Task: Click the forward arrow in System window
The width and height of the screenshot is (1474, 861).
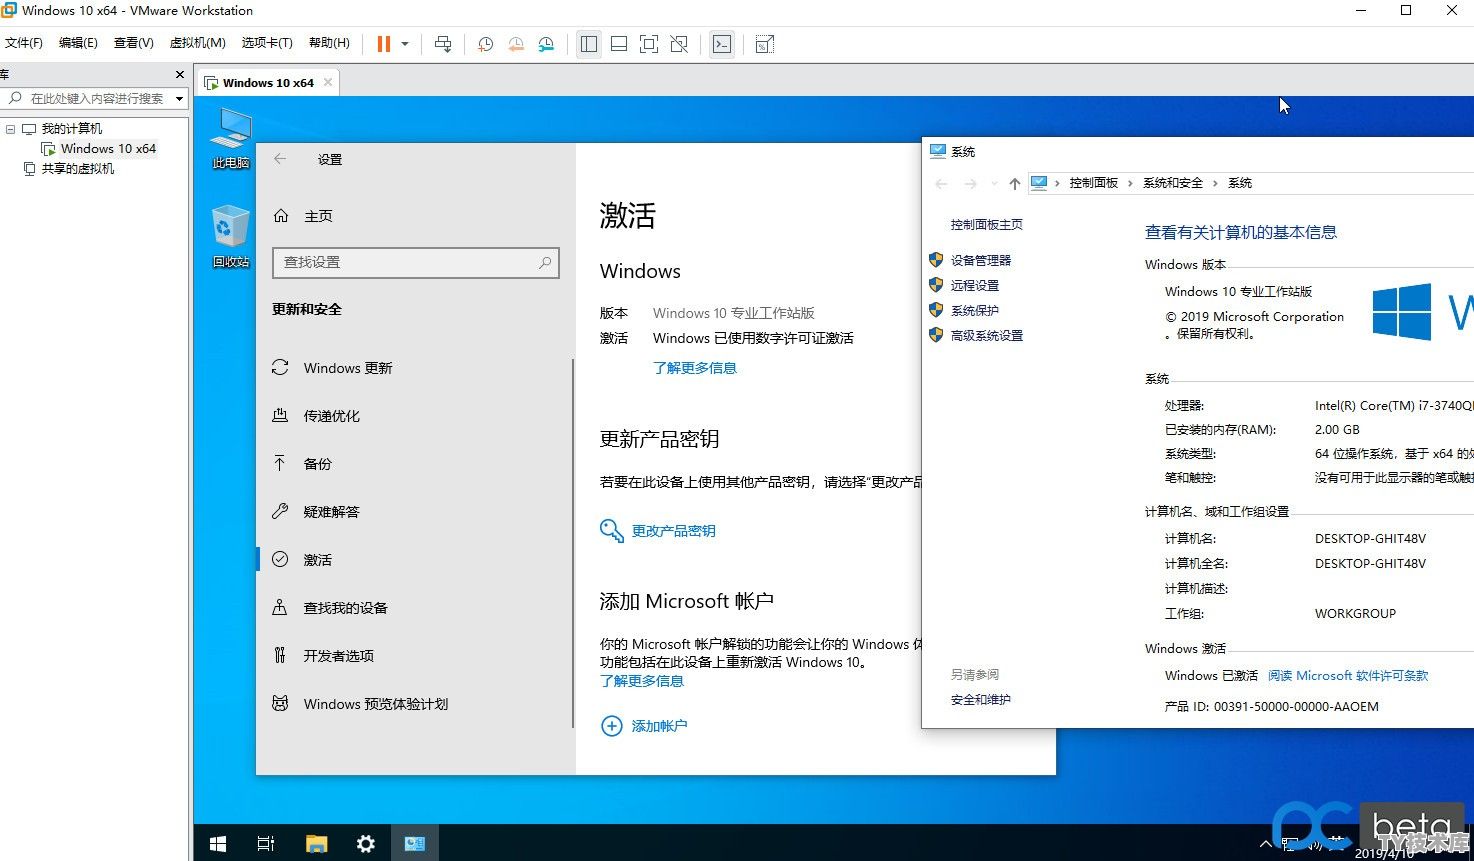Action: tap(971, 183)
